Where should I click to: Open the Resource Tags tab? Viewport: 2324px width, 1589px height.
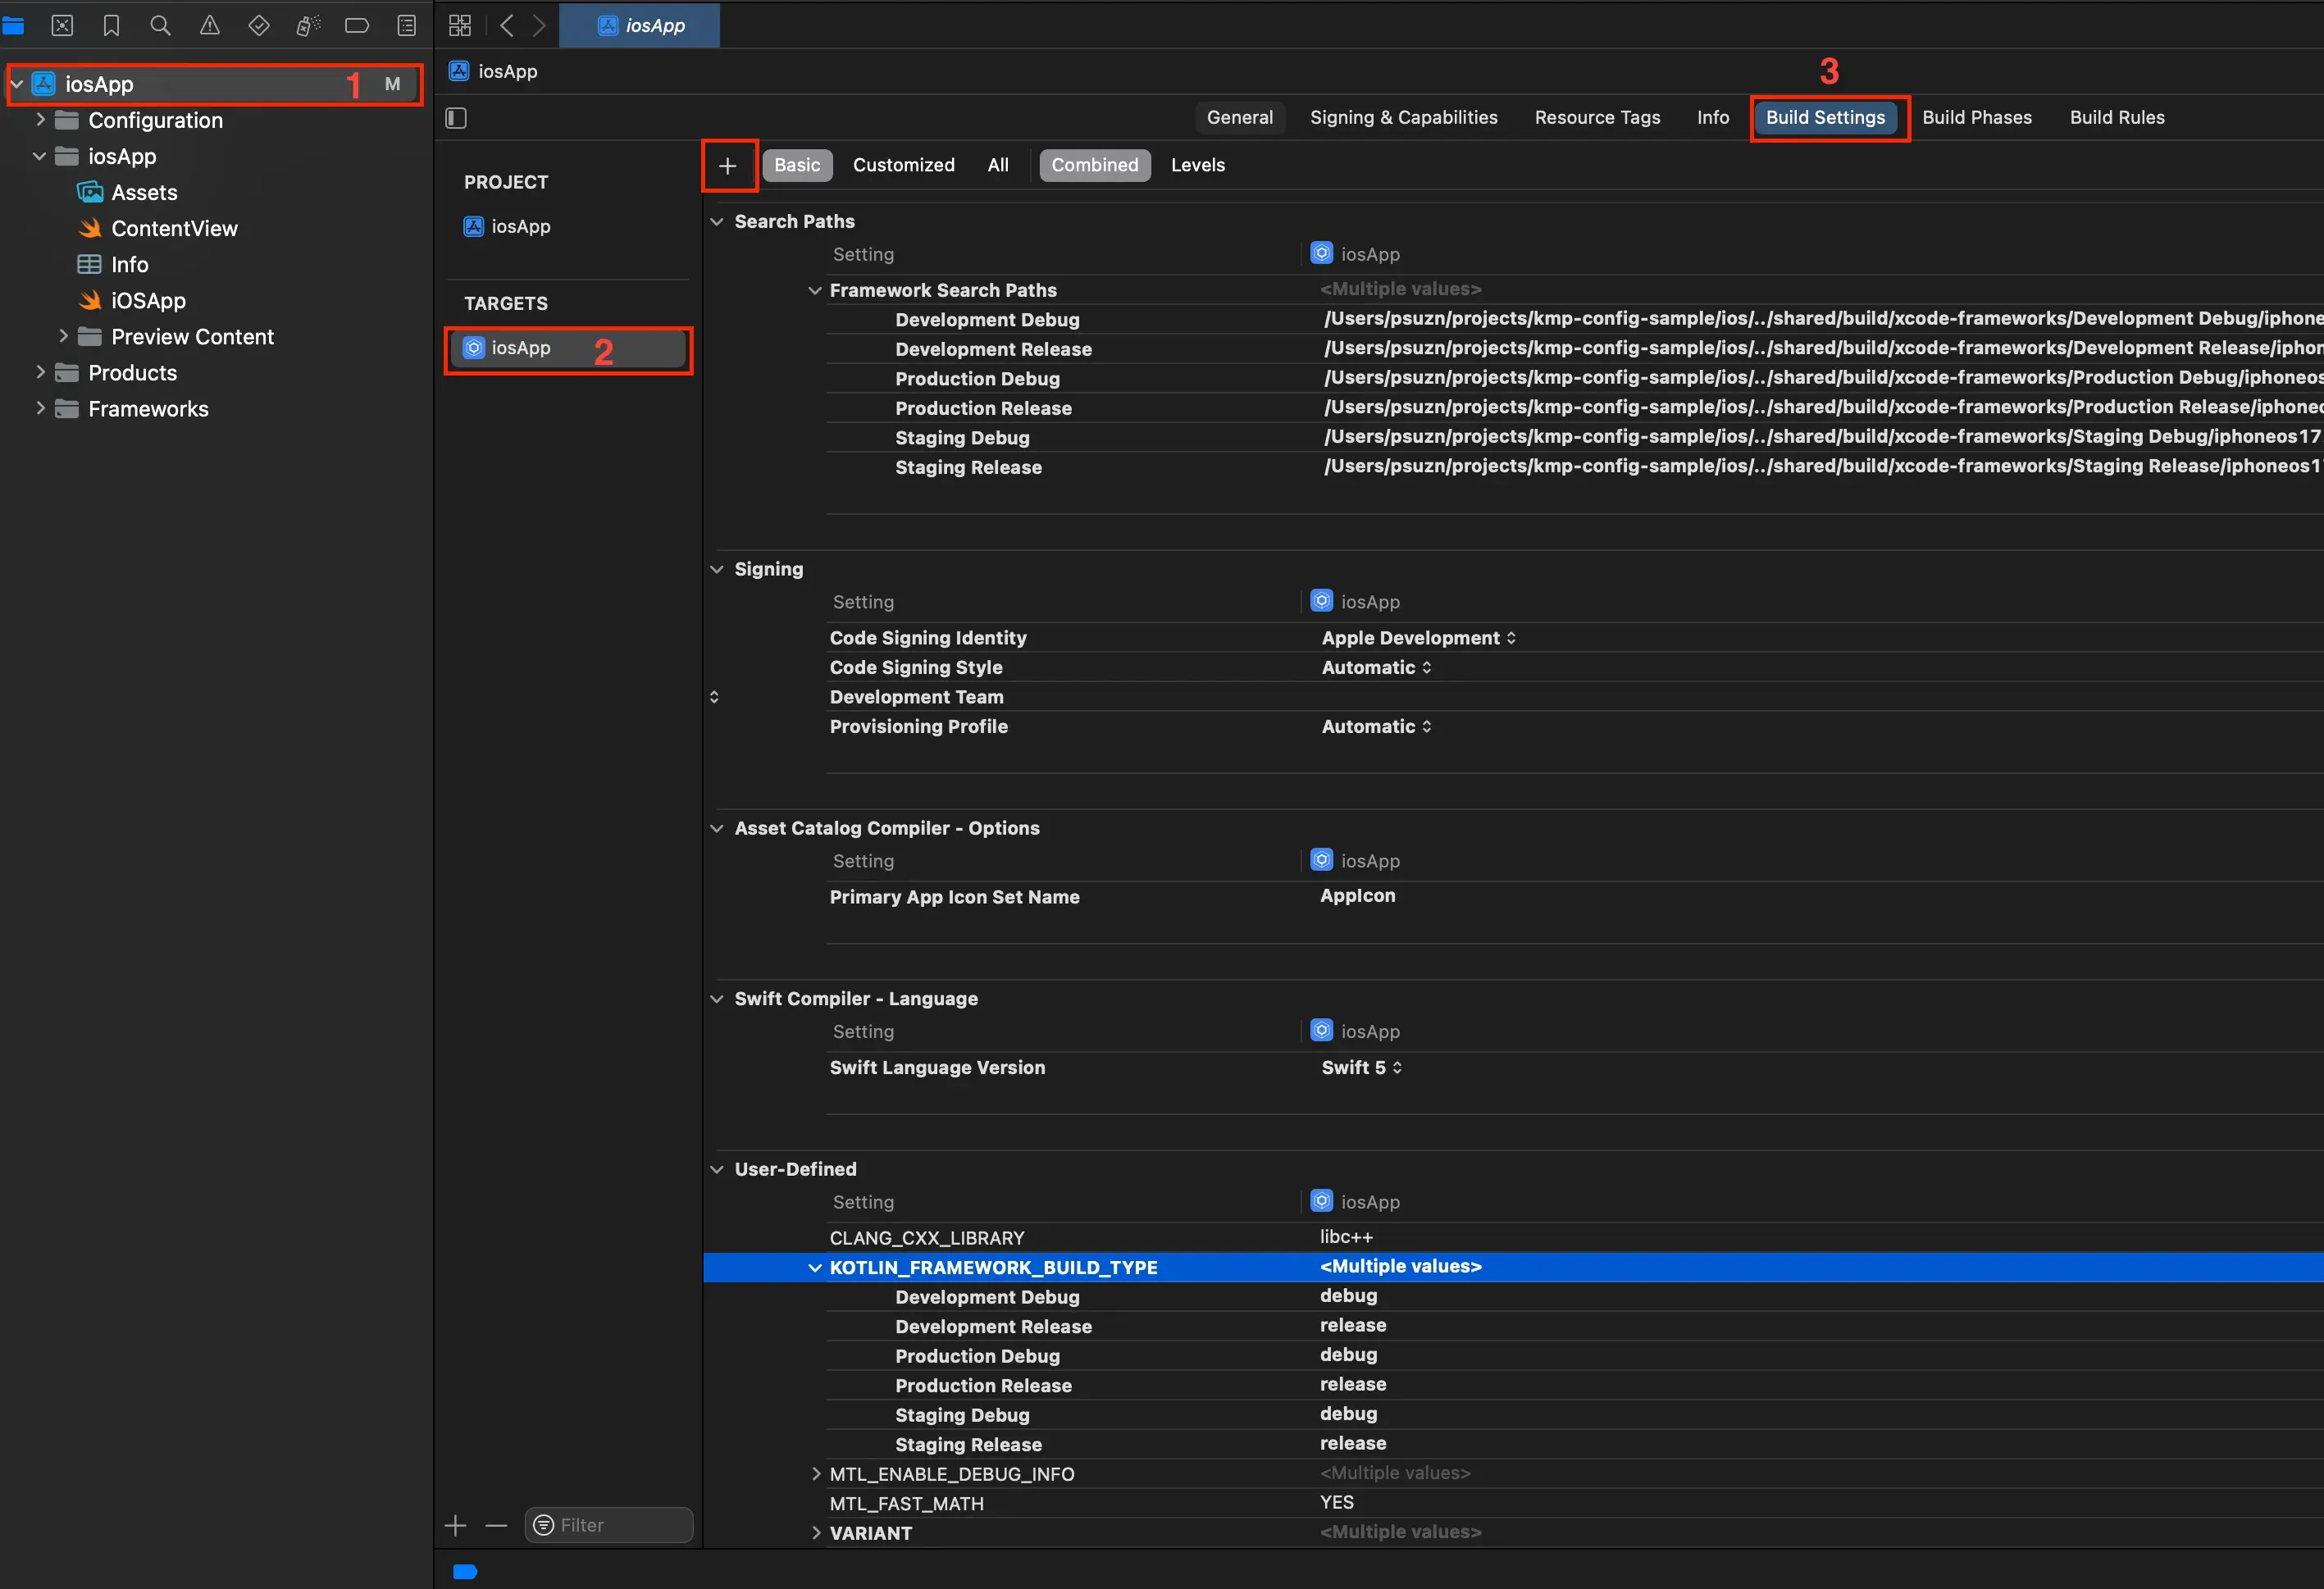click(1597, 117)
